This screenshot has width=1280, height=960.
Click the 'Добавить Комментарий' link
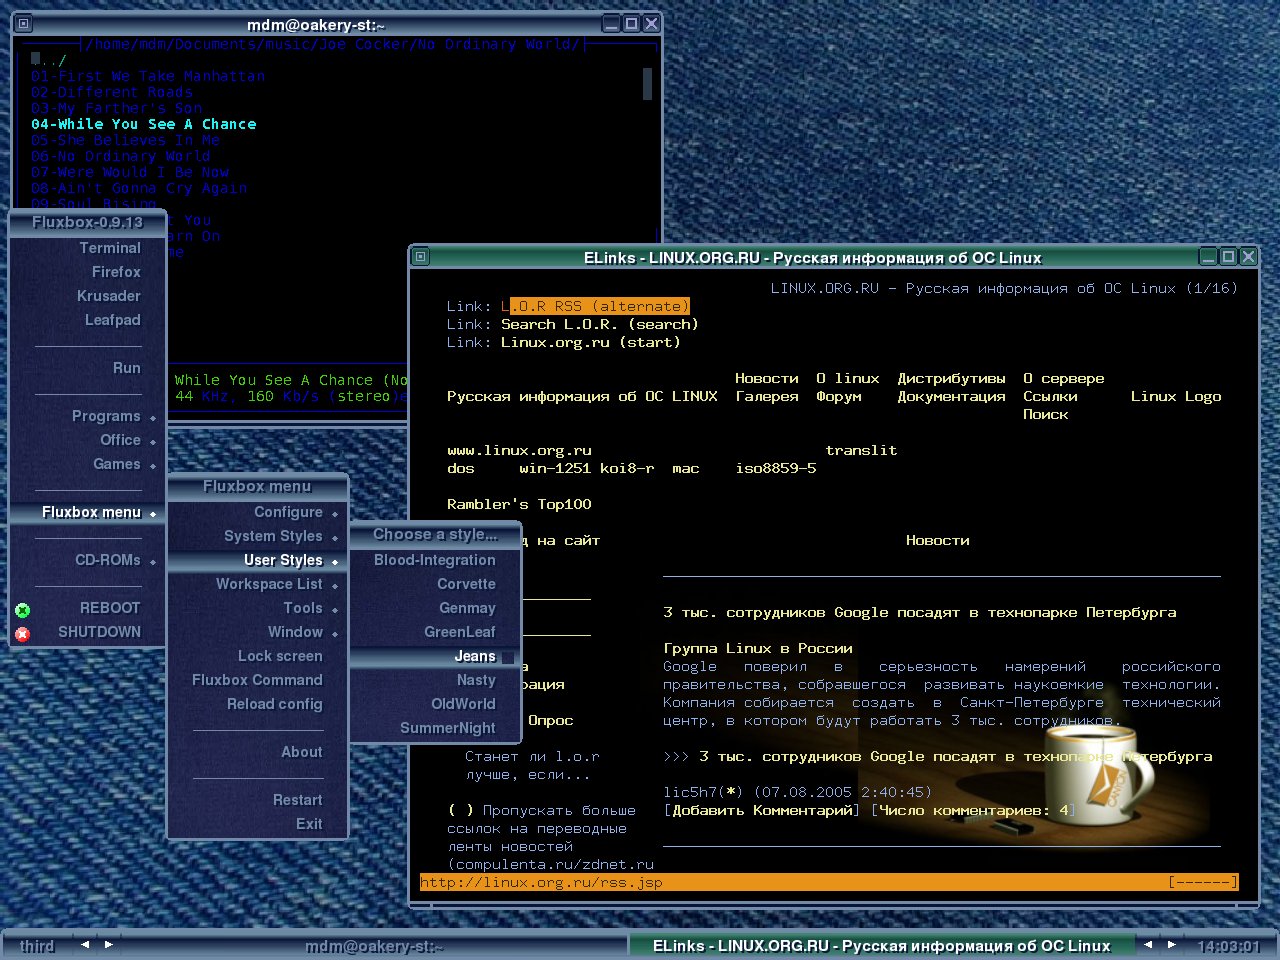point(761,810)
